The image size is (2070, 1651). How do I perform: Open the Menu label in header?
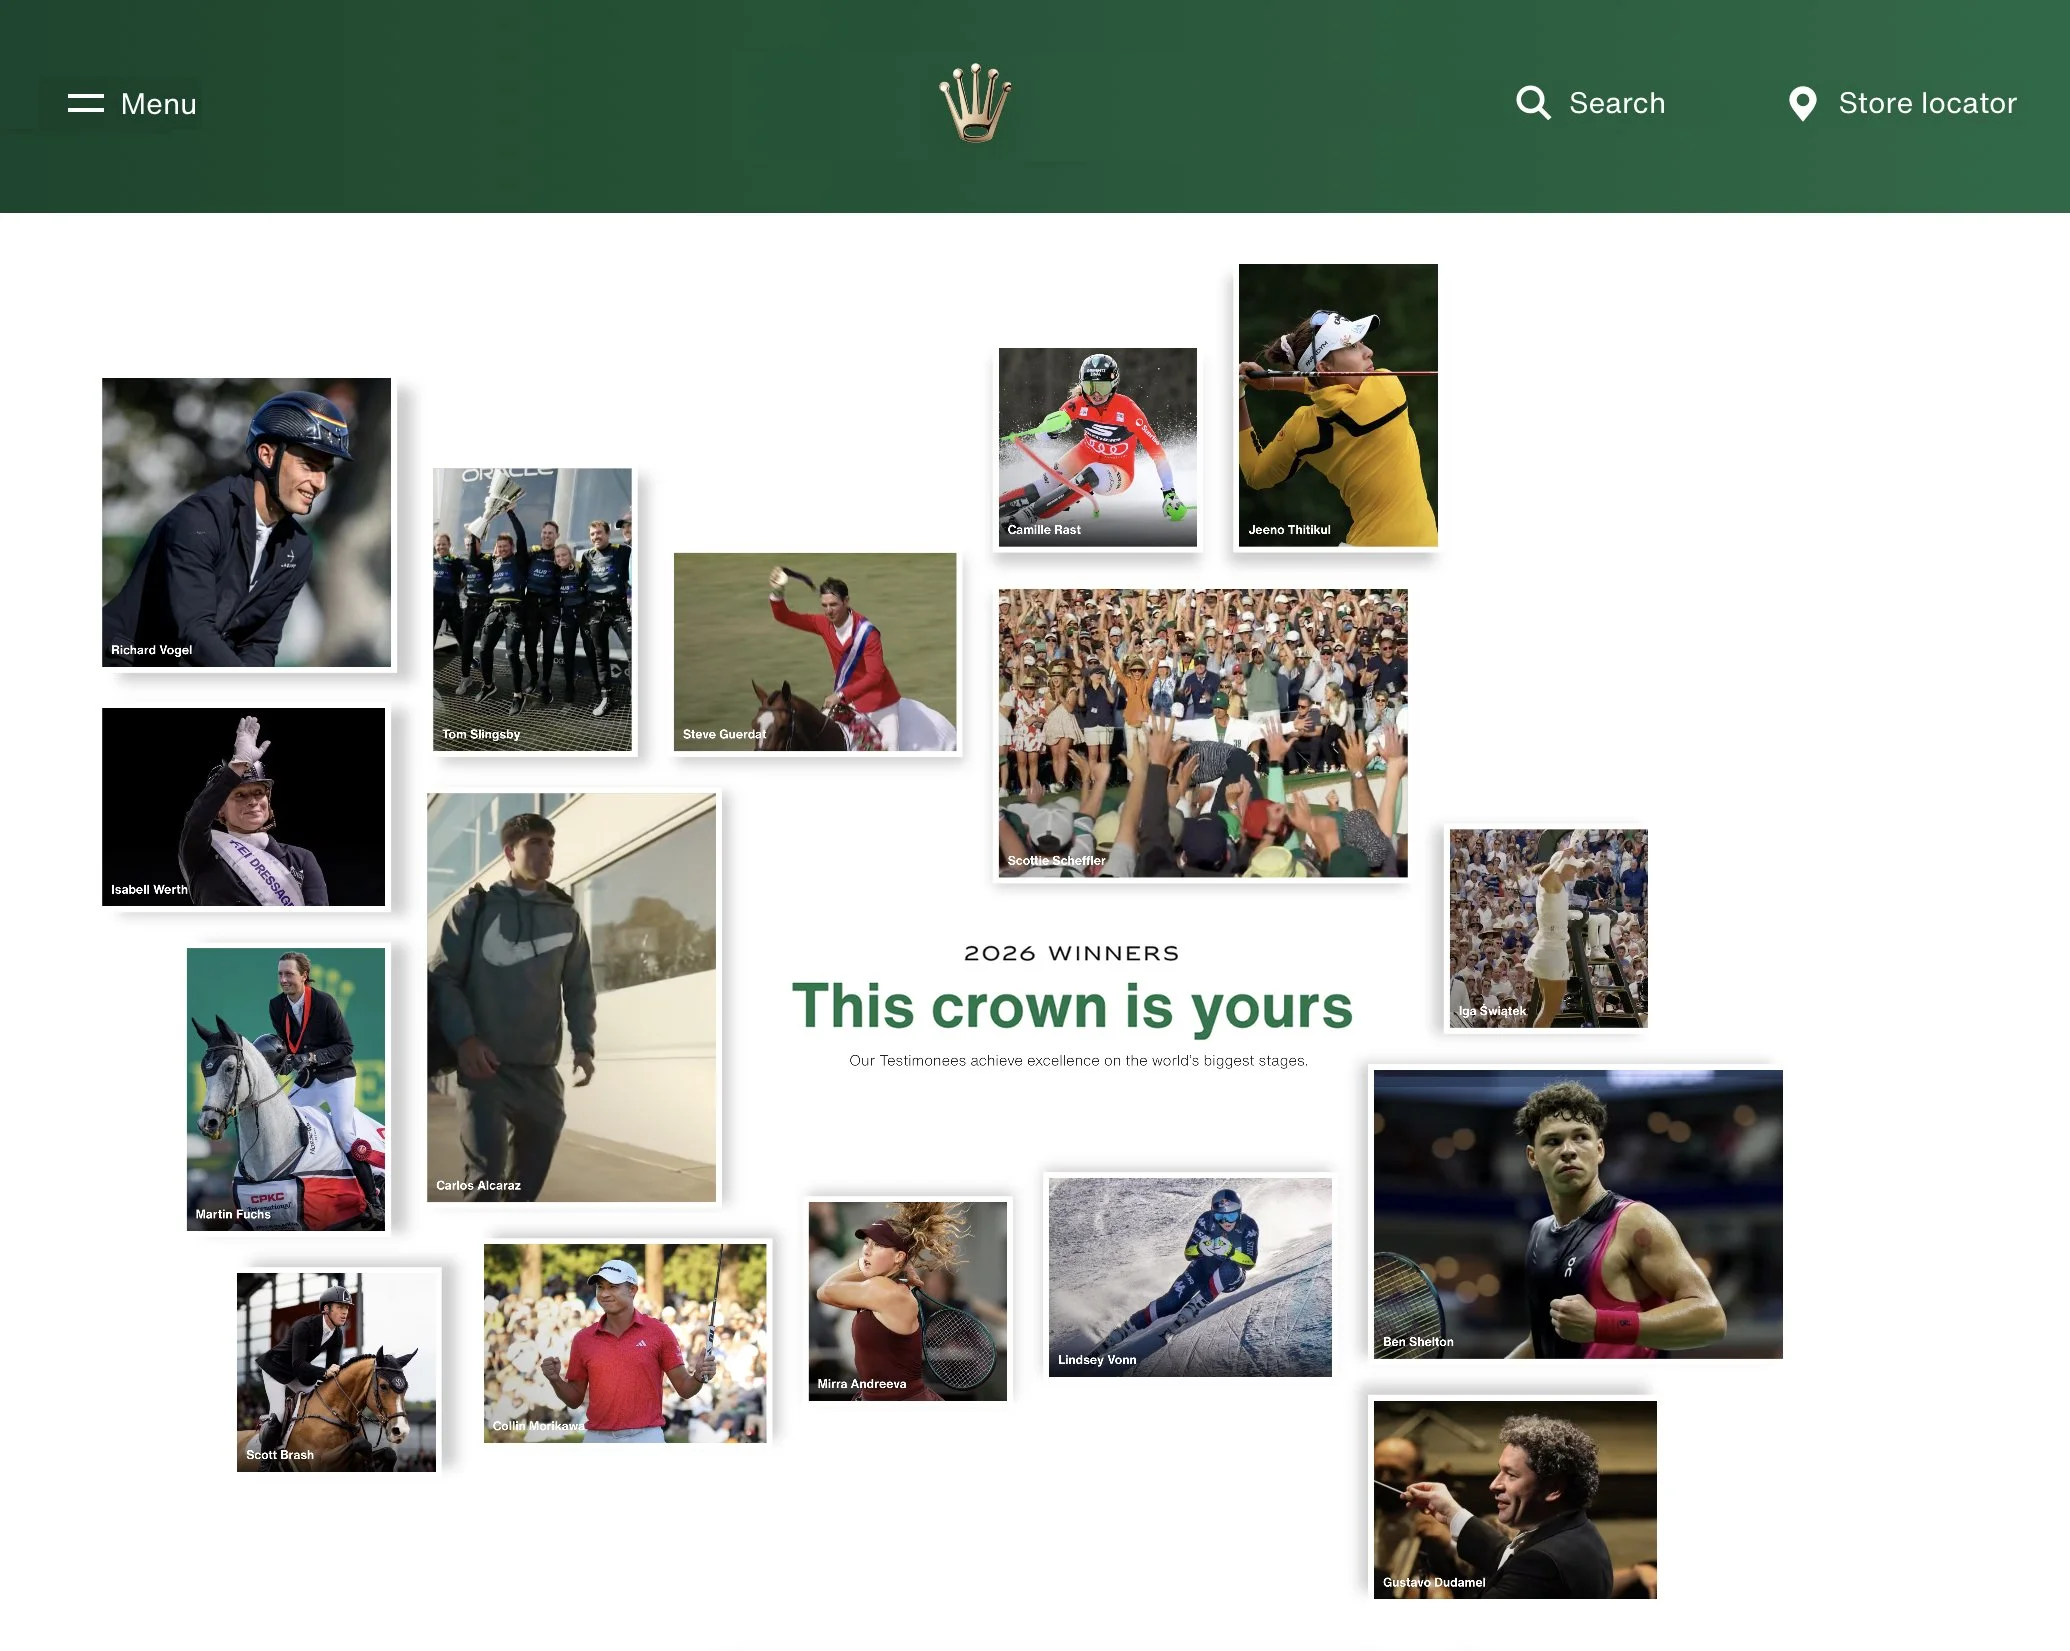tap(158, 104)
